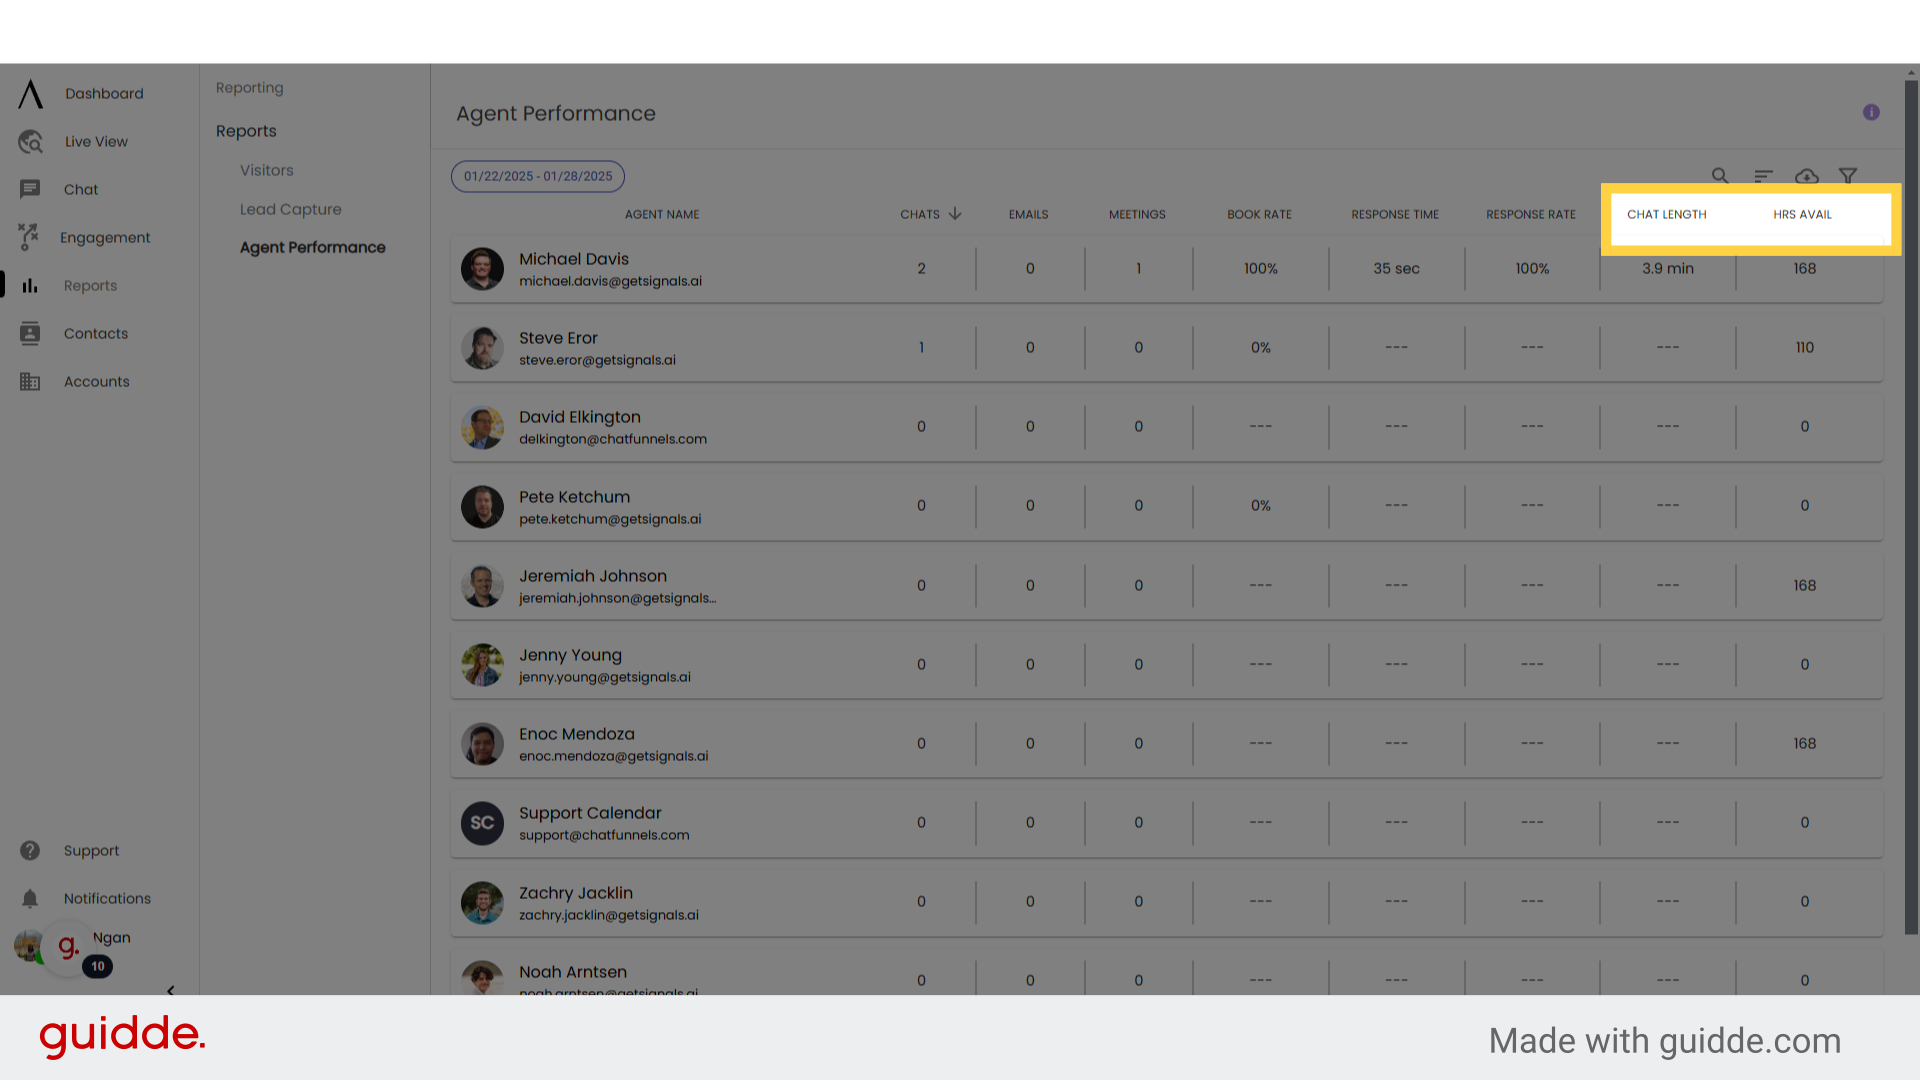Click the Reports section heading
Viewport: 1920px width, 1080px height.
(x=246, y=131)
